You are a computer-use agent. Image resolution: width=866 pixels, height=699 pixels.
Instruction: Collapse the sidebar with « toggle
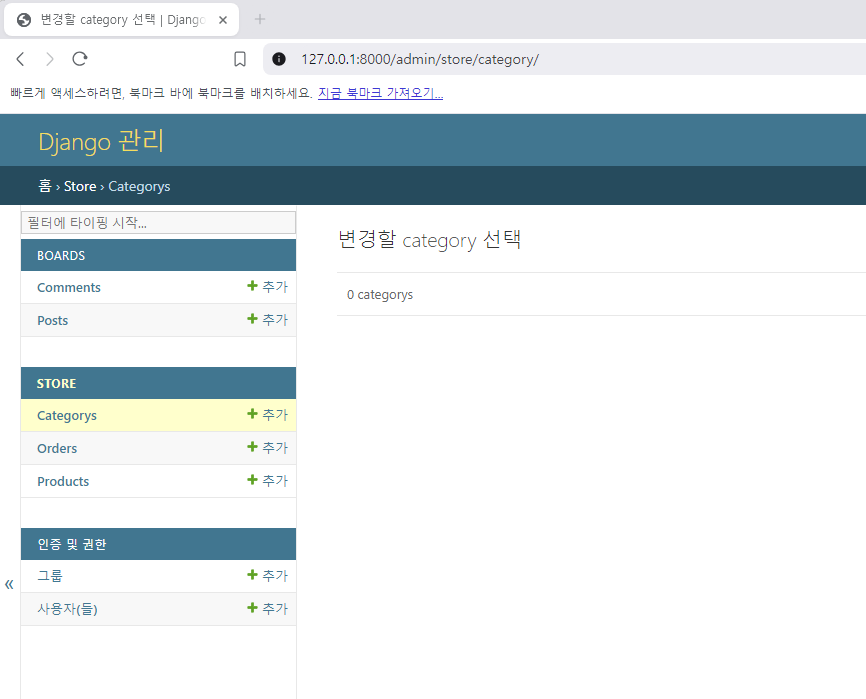point(9,584)
